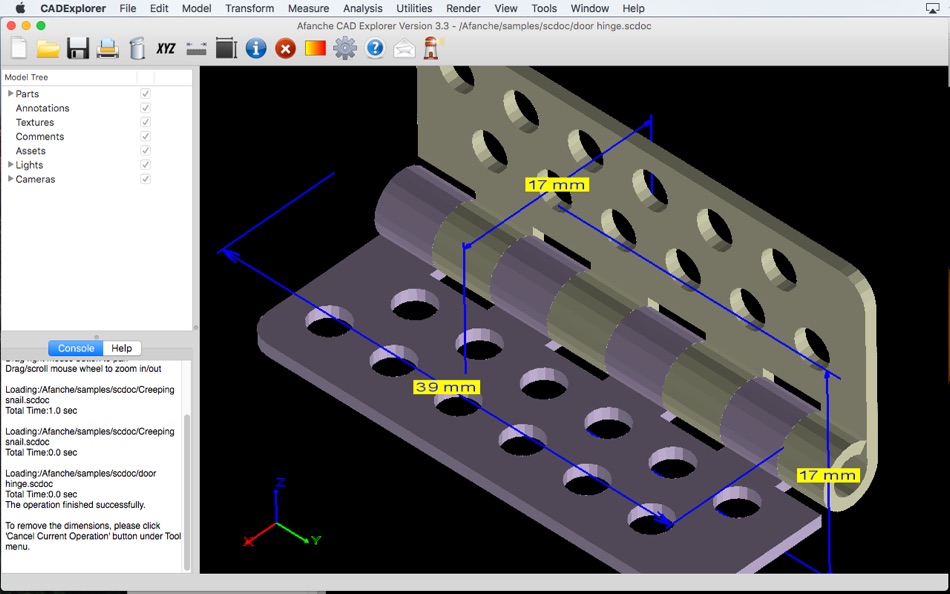Open the File menu
Viewport: 950px width, 594px height.
tap(128, 8)
